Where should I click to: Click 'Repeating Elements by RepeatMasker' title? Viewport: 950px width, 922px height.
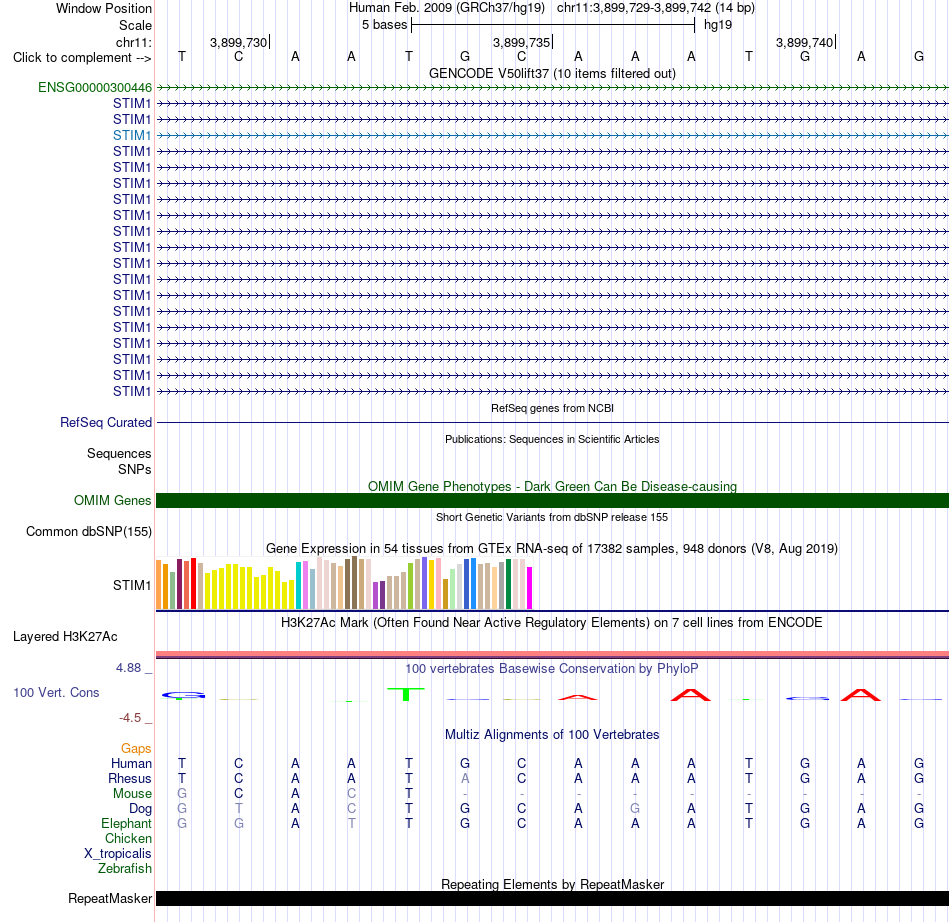tap(552, 884)
